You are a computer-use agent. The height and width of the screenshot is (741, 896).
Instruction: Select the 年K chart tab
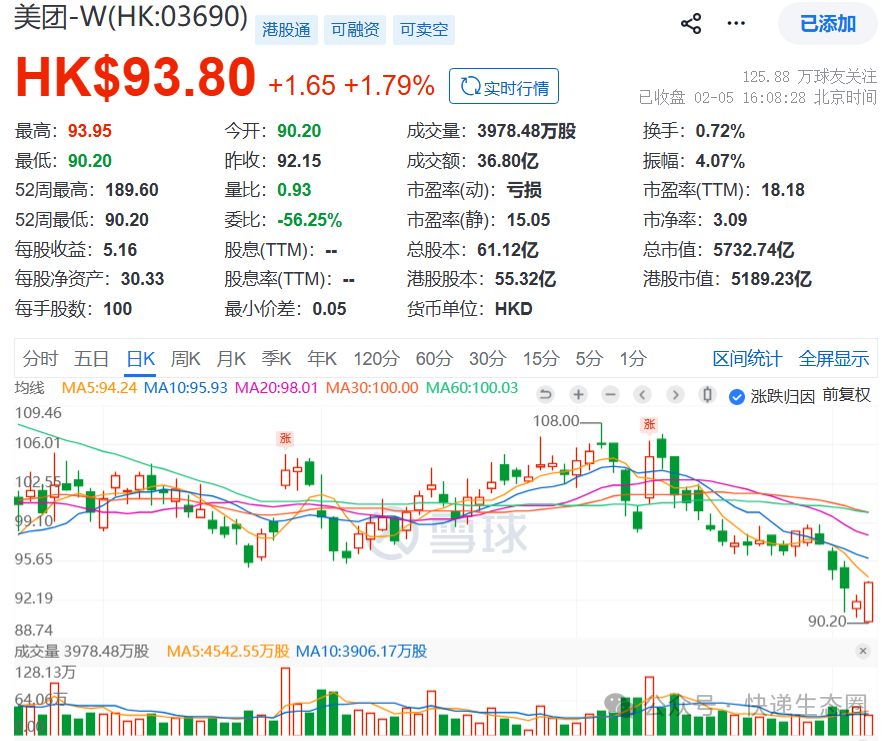click(322, 359)
